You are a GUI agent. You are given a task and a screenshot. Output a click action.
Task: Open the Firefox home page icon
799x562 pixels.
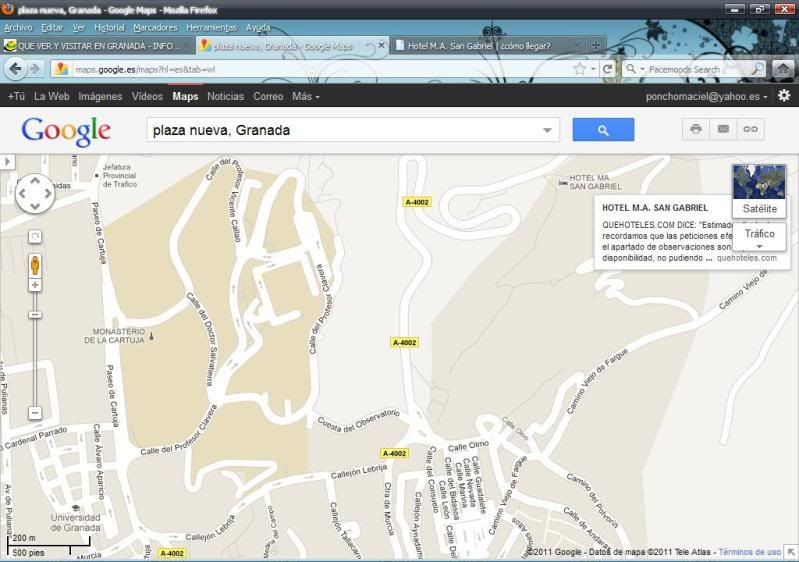(x=783, y=68)
